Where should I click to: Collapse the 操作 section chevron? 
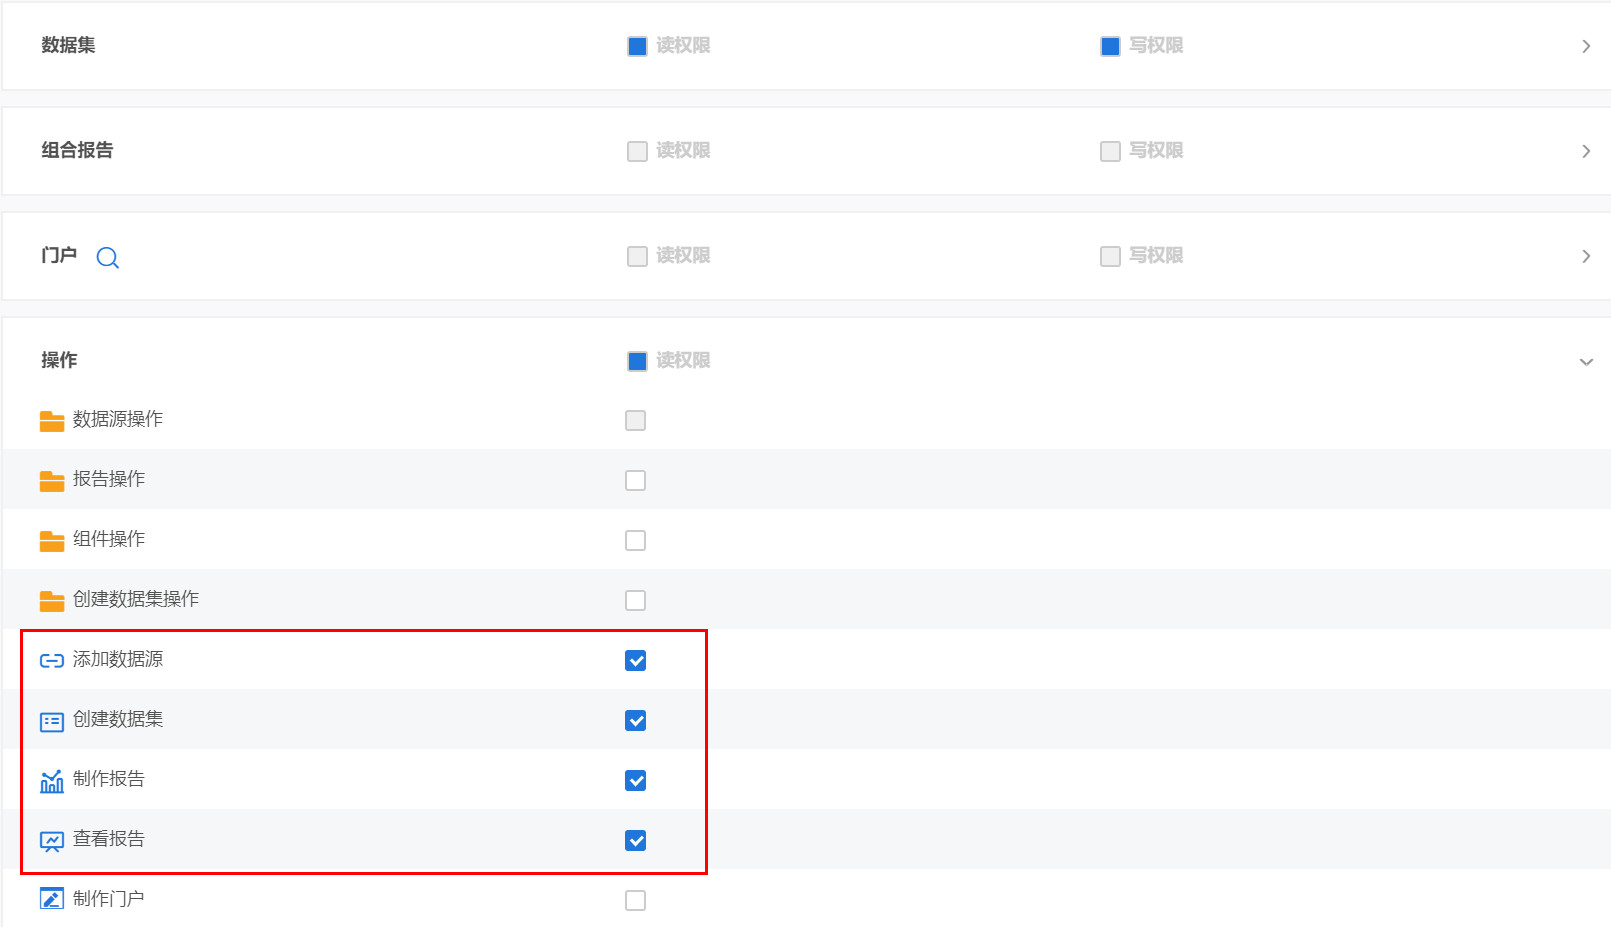(x=1586, y=362)
